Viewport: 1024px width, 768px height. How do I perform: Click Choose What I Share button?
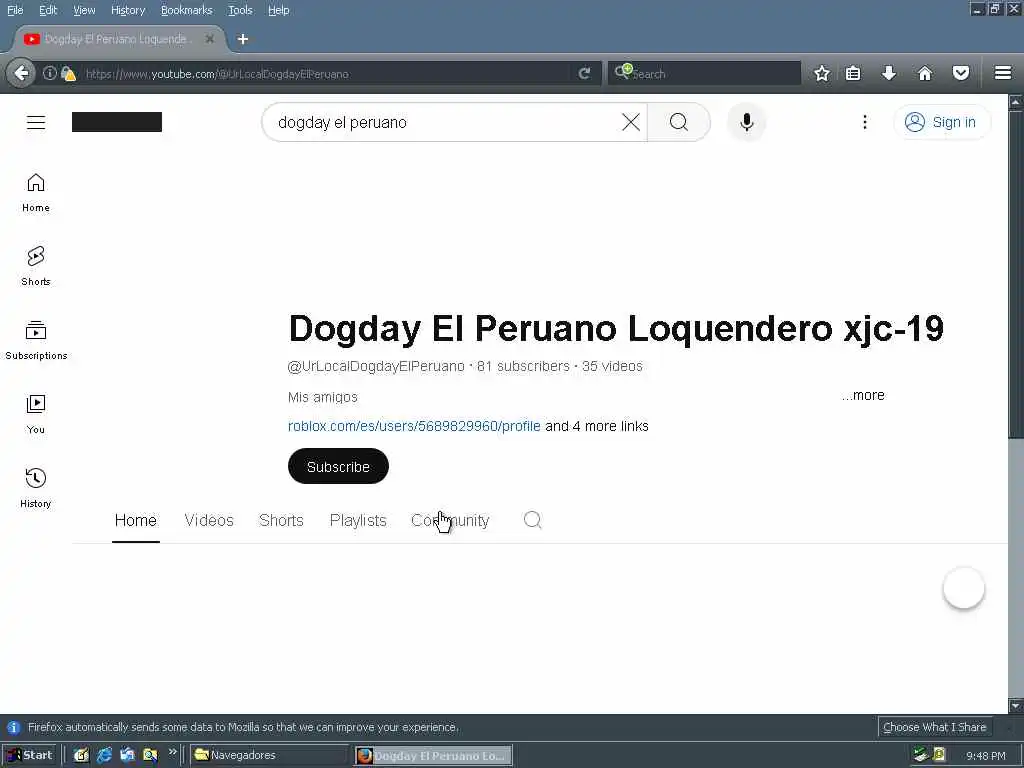coord(935,727)
